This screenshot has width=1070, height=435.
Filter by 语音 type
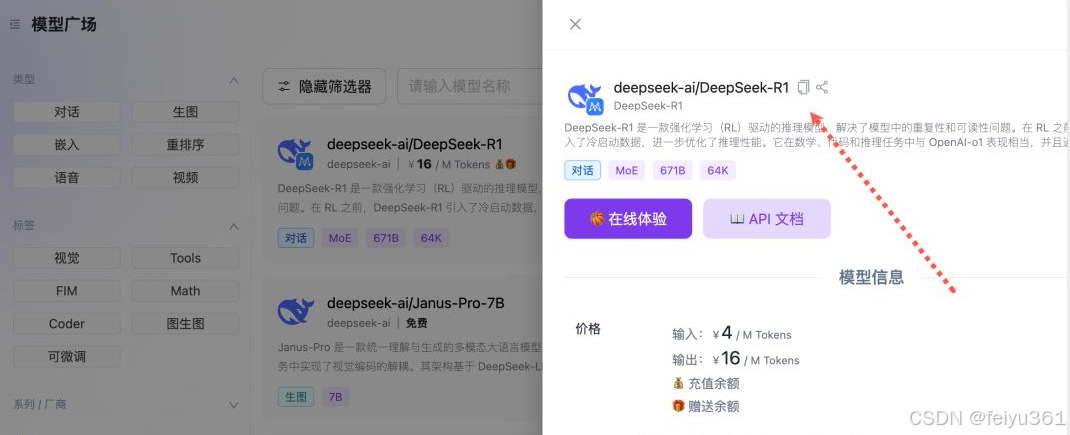point(67,178)
